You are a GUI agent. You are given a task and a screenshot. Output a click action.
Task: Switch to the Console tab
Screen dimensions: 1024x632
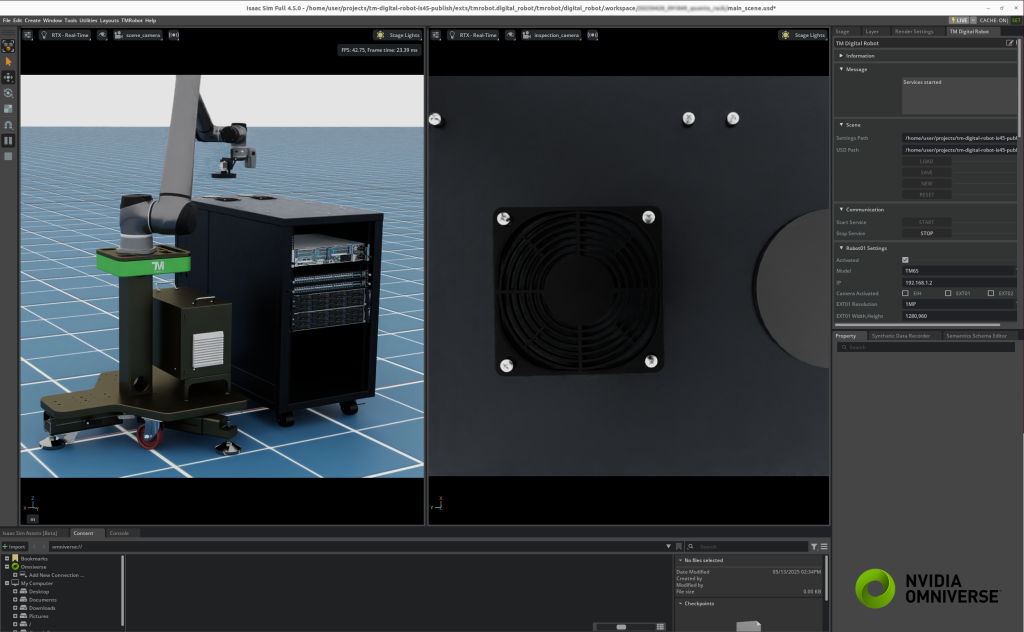(119, 533)
